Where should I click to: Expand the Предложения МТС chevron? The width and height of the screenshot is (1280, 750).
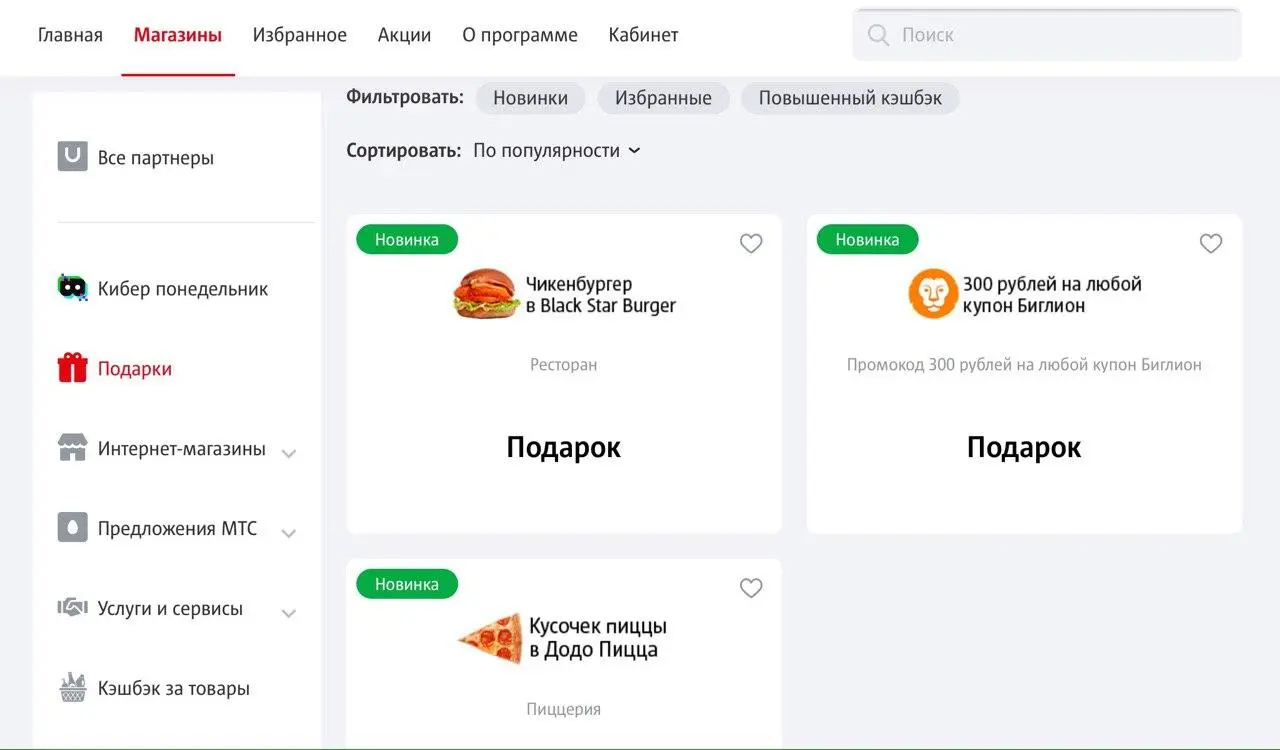(289, 533)
